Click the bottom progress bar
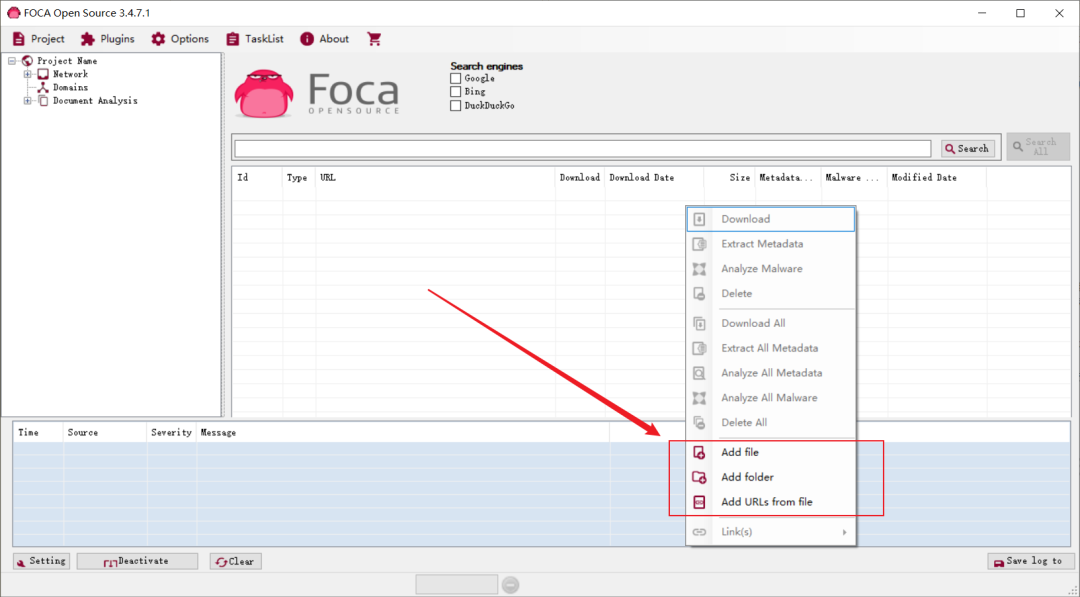The height and width of the screenshot is (597, 1080). [457, 585]
